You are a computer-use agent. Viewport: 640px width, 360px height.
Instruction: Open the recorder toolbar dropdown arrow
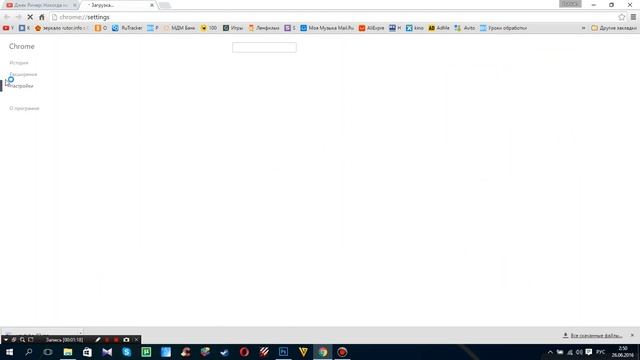tap(6, 340)
